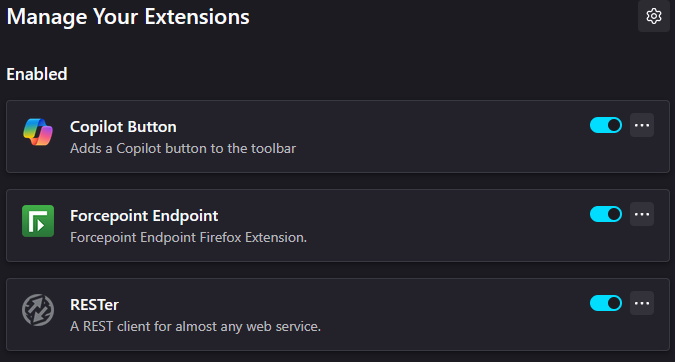This screenshot has height=362, width=675.
Task: Click 'Forcepoint Endpoint Firefox Extension.' description text
Action: tap(189, 238)
